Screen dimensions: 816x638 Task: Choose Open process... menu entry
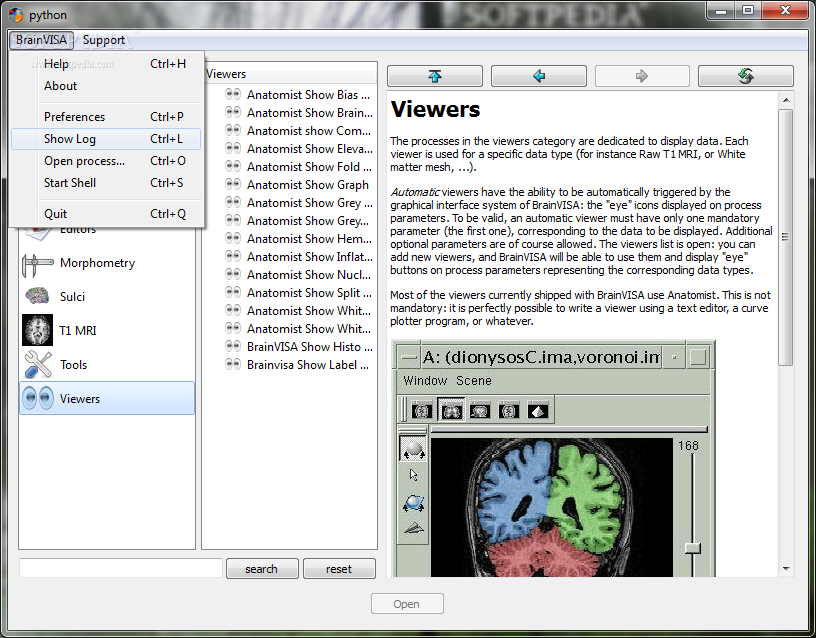click(106, 161)
